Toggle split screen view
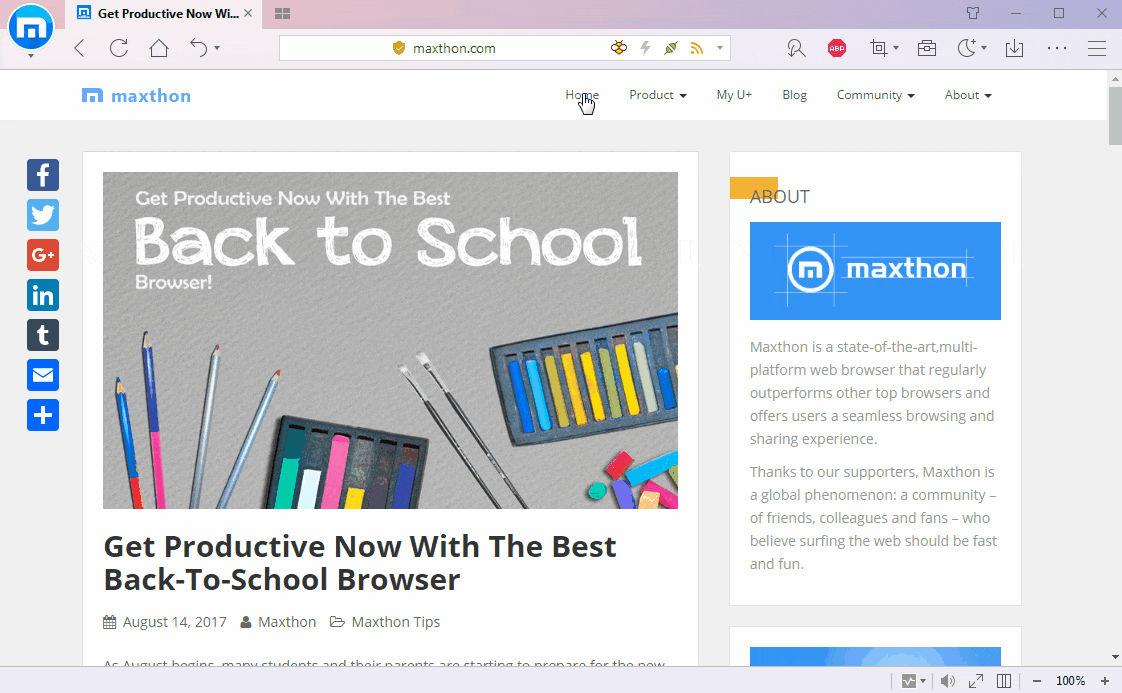The width and height of the screenshot is (1122, 693). pyautogui.click(x=1004, y=681)
